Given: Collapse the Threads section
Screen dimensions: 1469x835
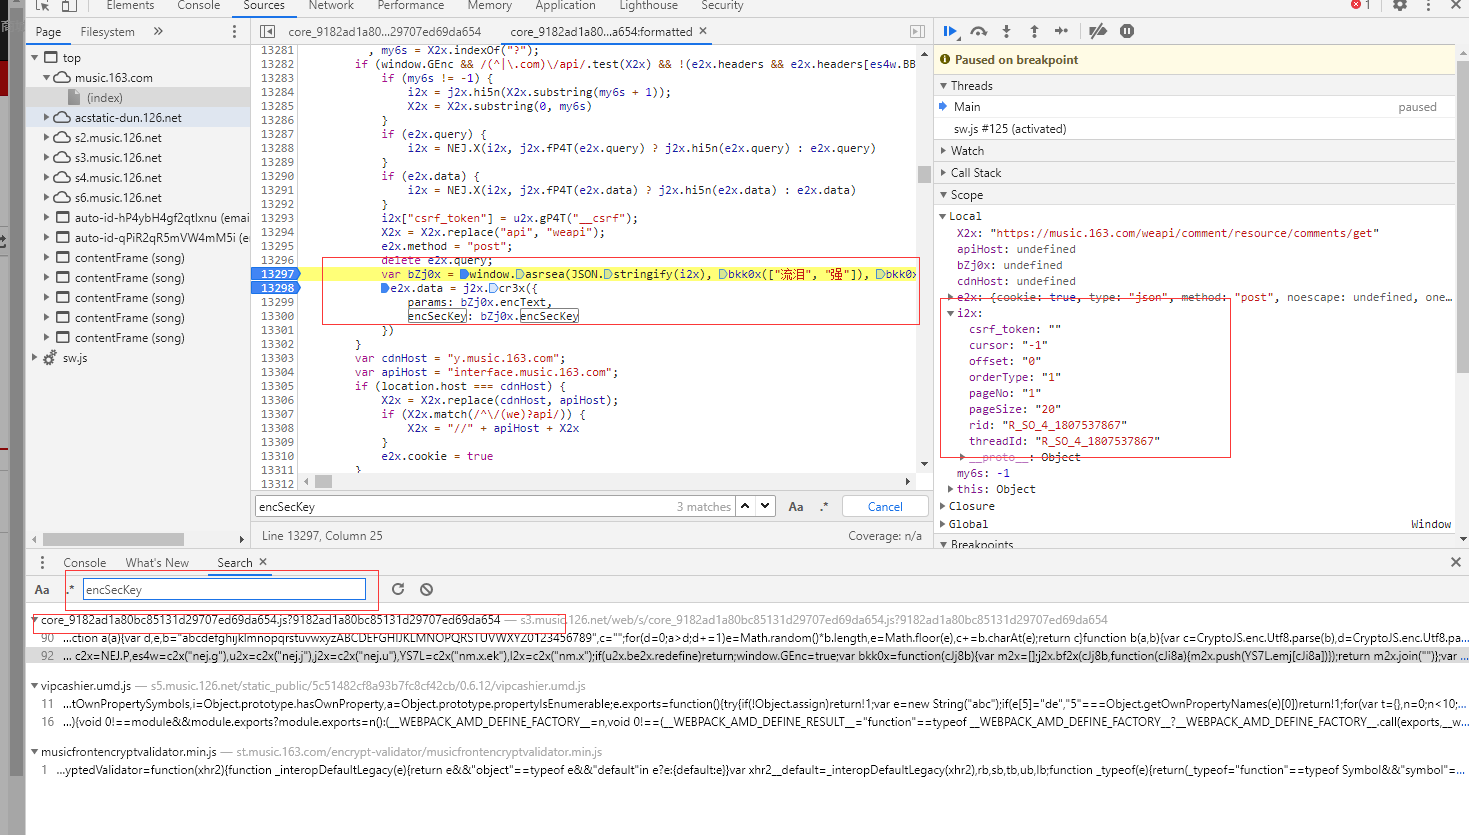Looking at the screenshot, I should pyautogui.click(x=971, y=86).
